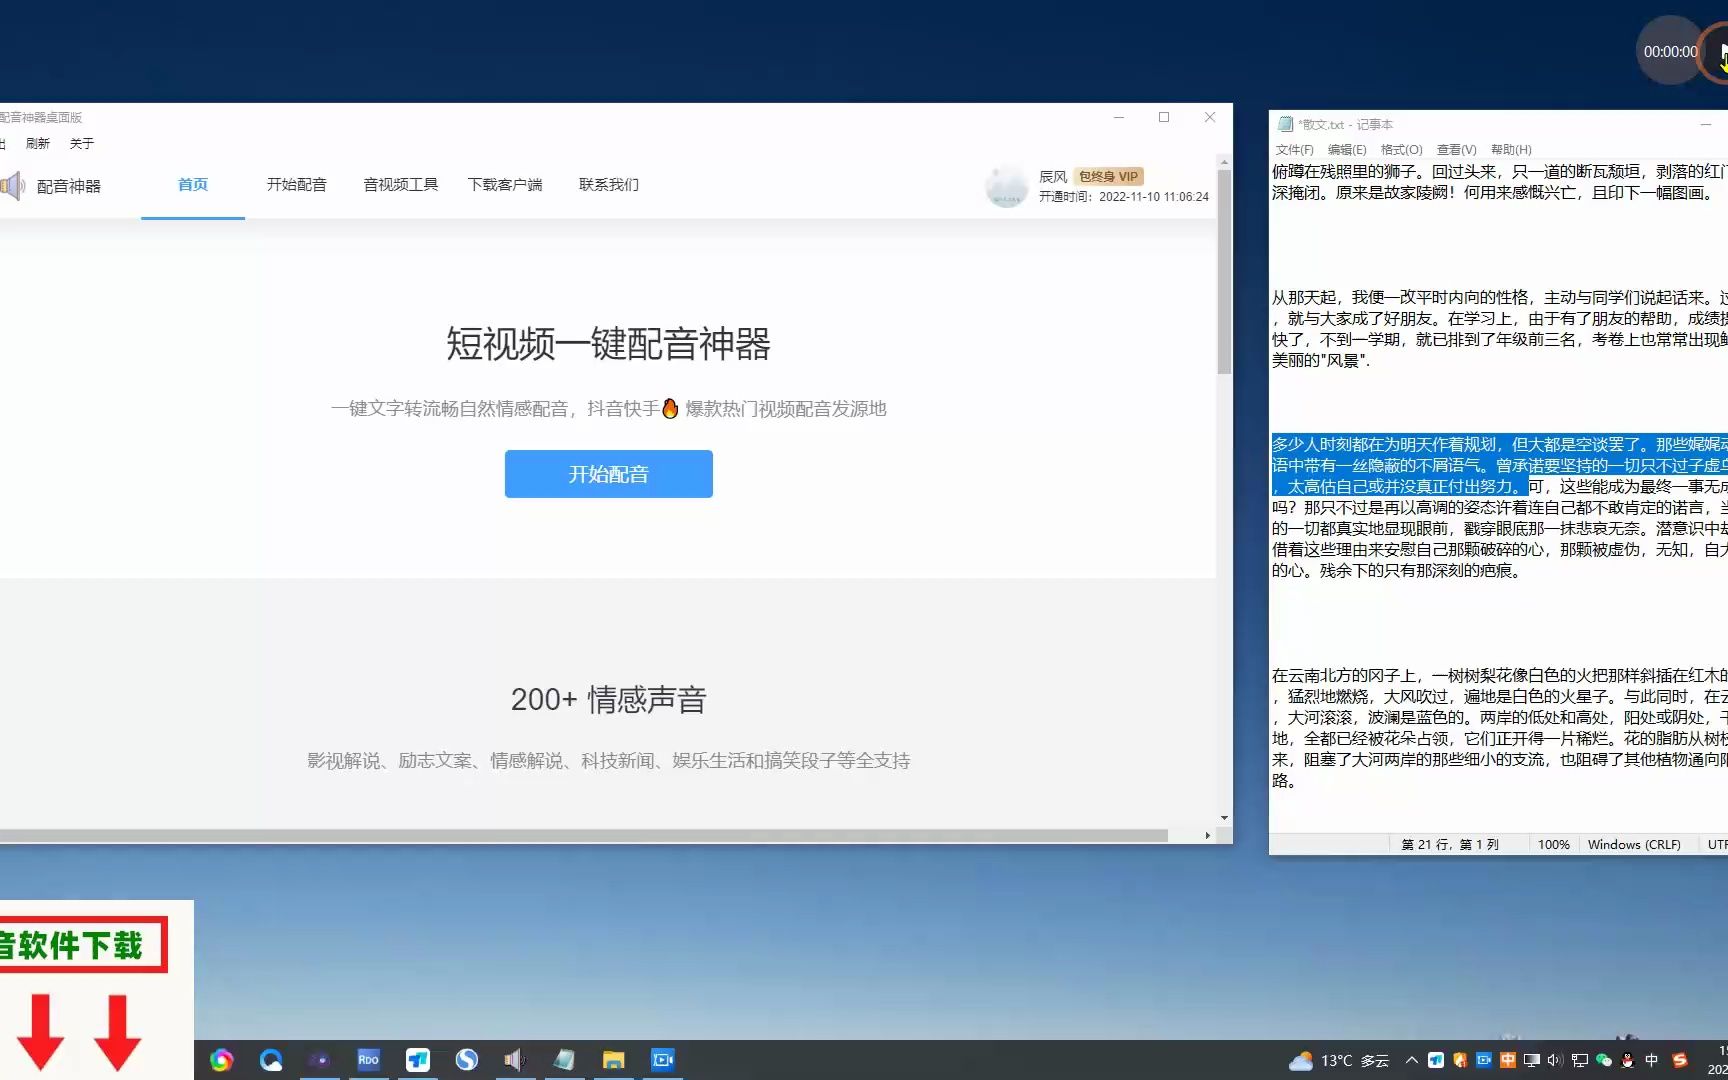1728x1080 pixels.
Task: Open the 编辑(E) menu in Notepad
Action: 1347,150
